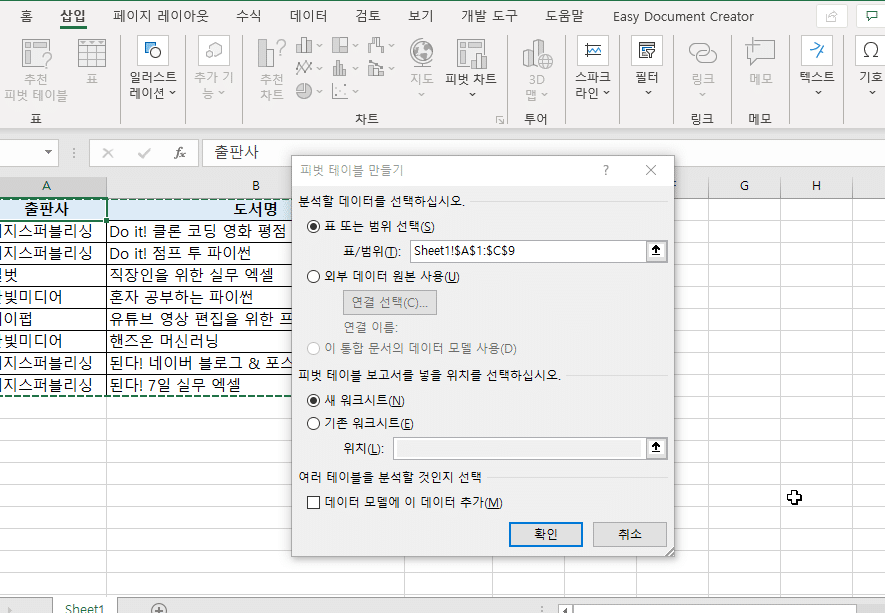This screenshot has width=885, height=613.
Task: Add a new sheet with plus button
Action: tap(158, 608)
